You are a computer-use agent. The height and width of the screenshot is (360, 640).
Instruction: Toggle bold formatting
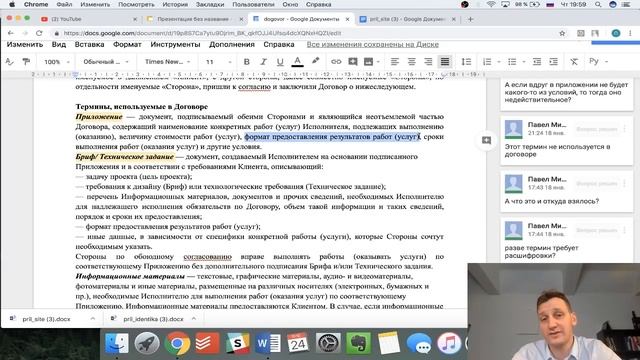(x=247, y=62)
